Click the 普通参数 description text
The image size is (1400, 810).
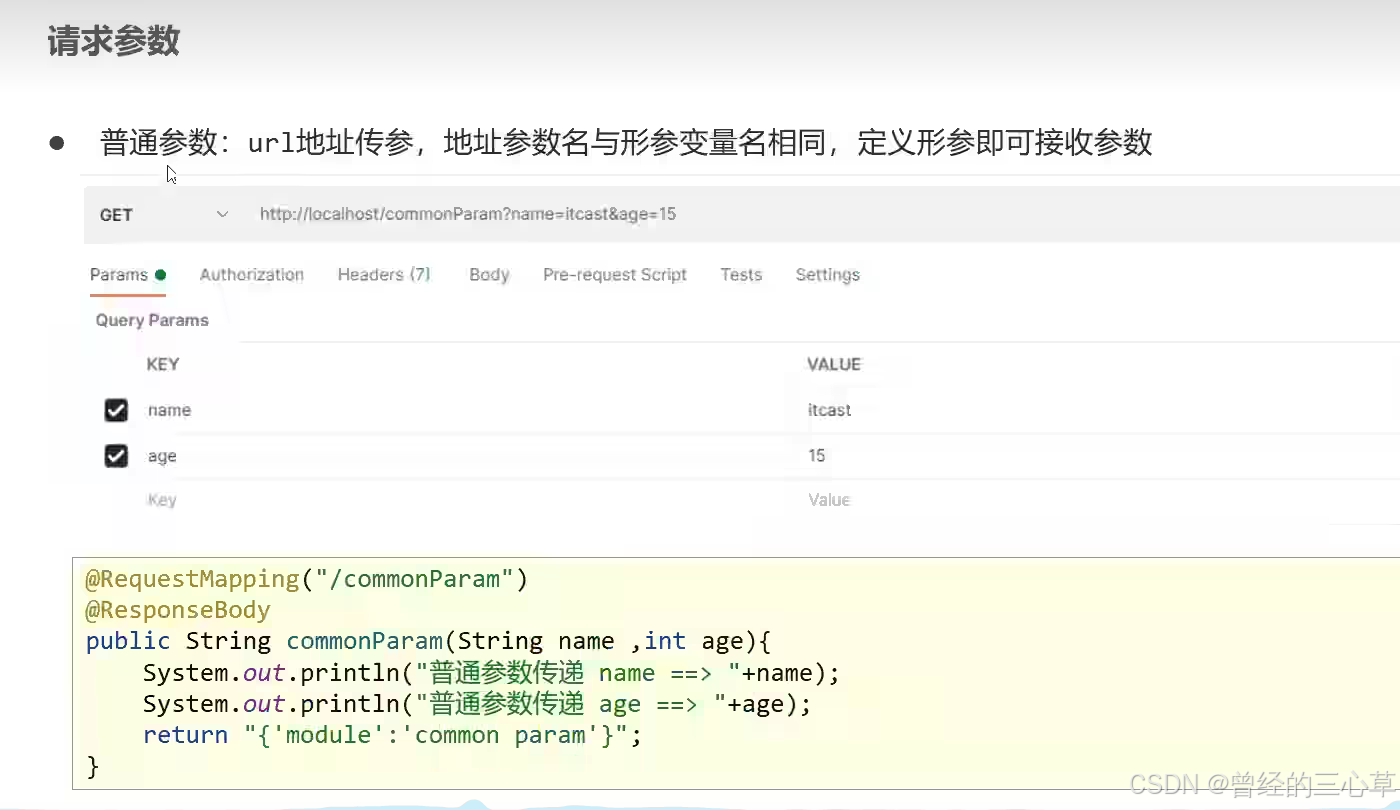(x=626, y=142)
